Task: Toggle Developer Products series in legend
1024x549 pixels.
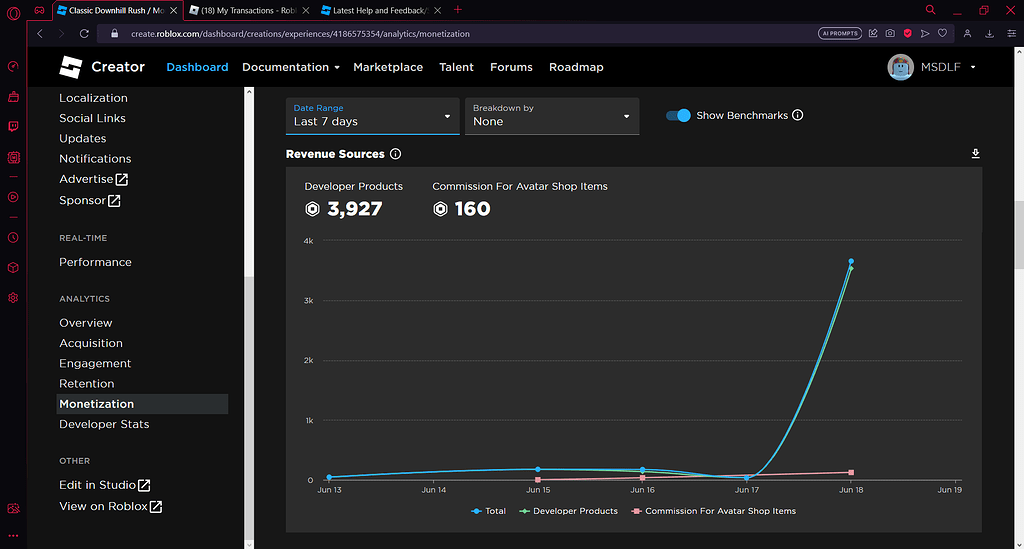Action: pos(568,511)
